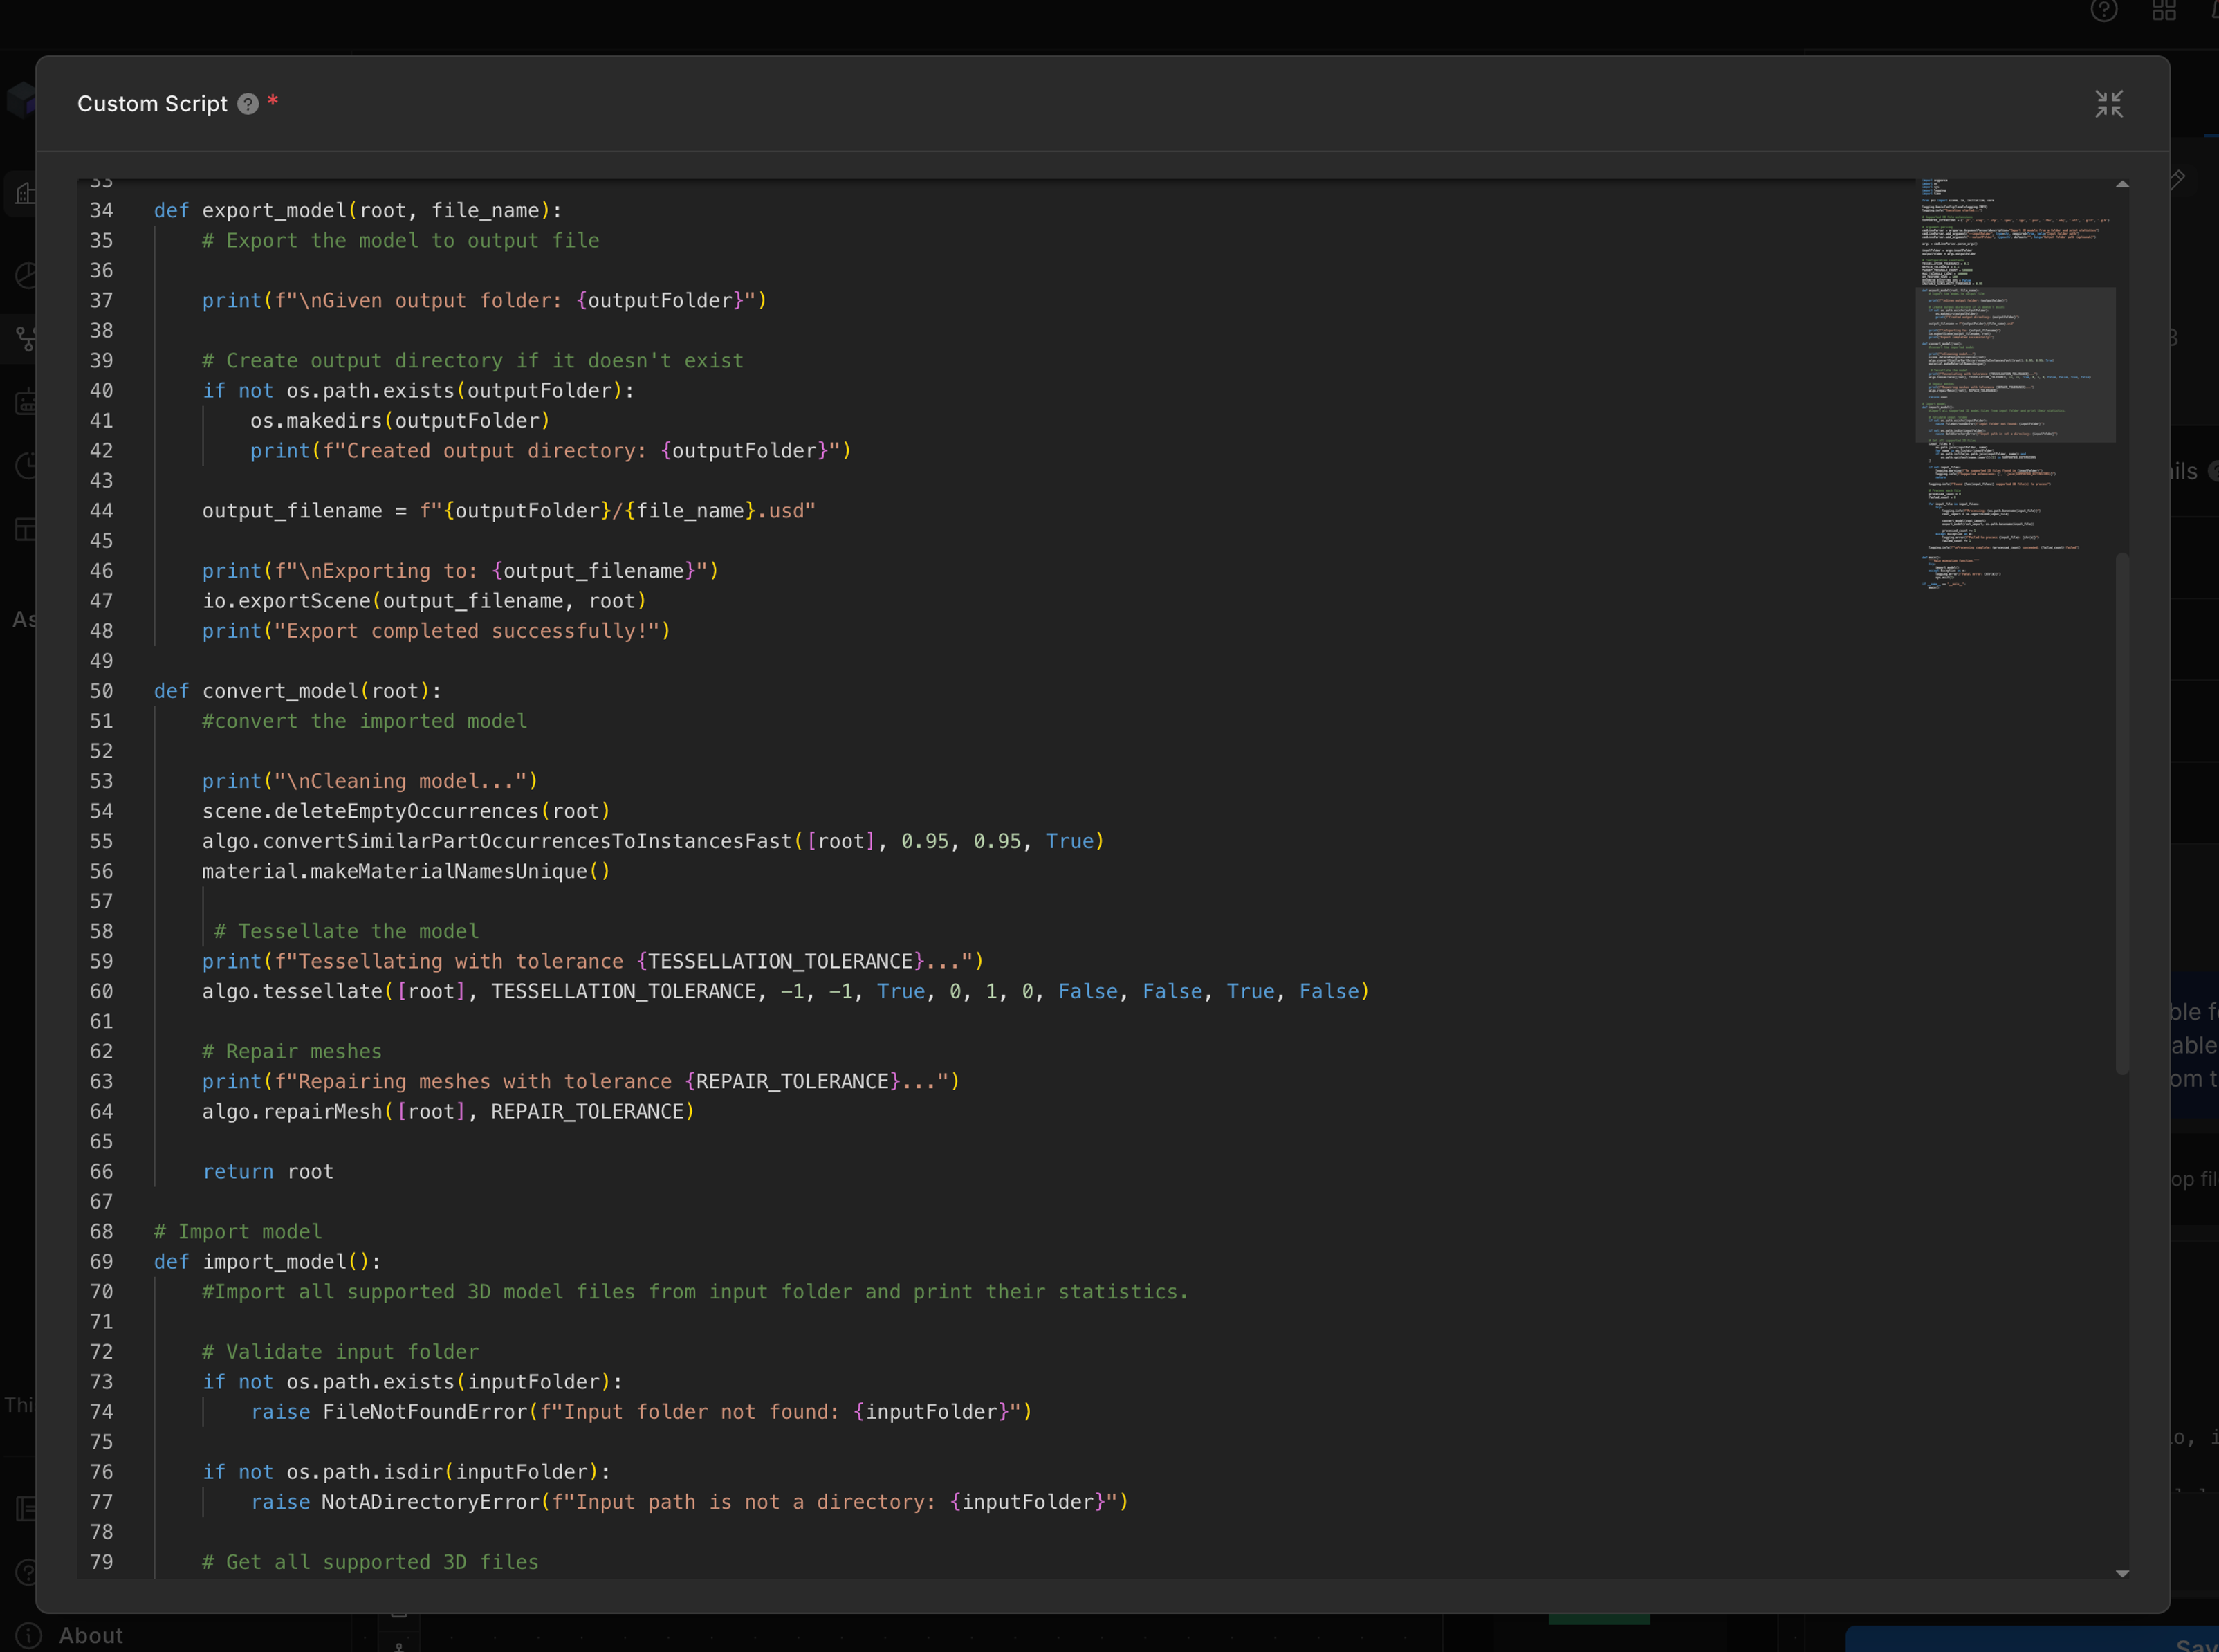Click the '# Tessellate the model' comment

346,931
